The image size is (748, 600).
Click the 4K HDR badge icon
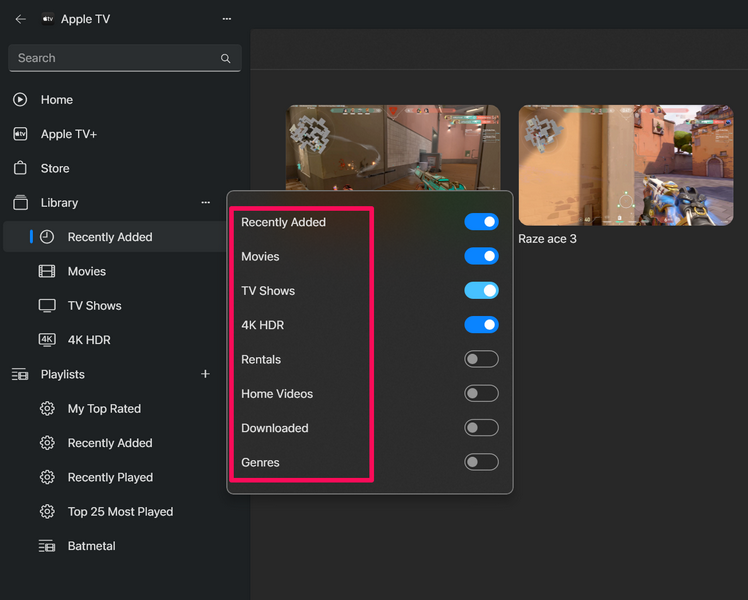pos(47,340)
